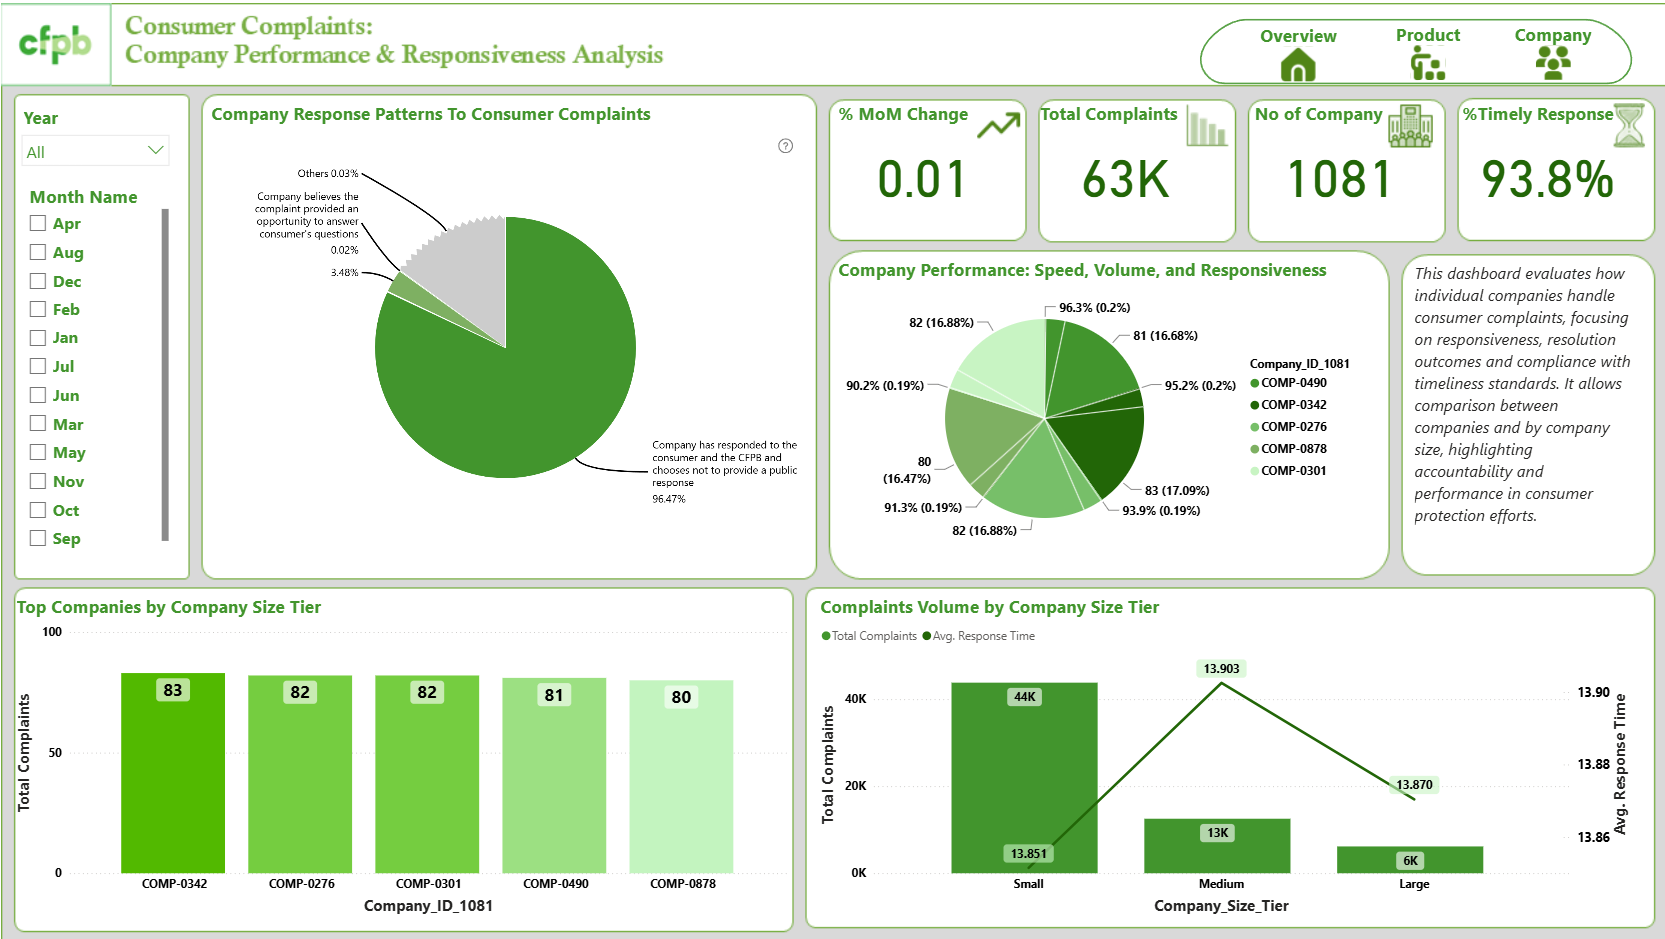Toggle the Jul month checkbox
The width and height of the screenshot is (1665, 939).
coord(38,366)
